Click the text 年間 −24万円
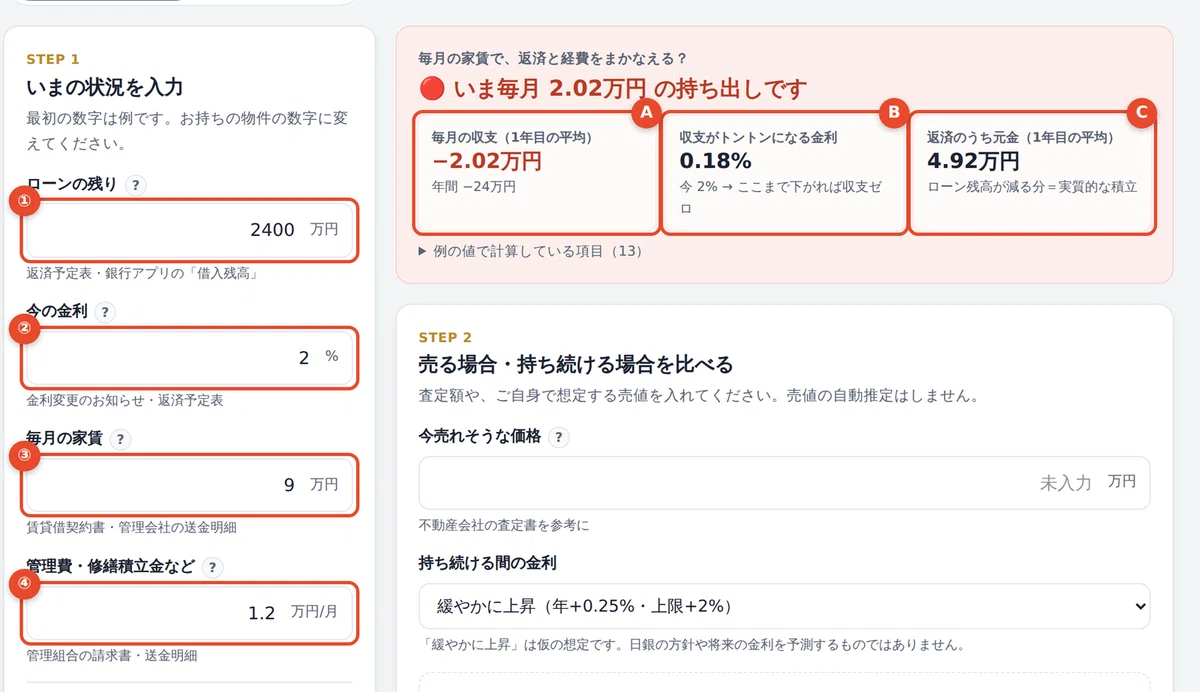The image size is (1200, 692). [473, 187]
